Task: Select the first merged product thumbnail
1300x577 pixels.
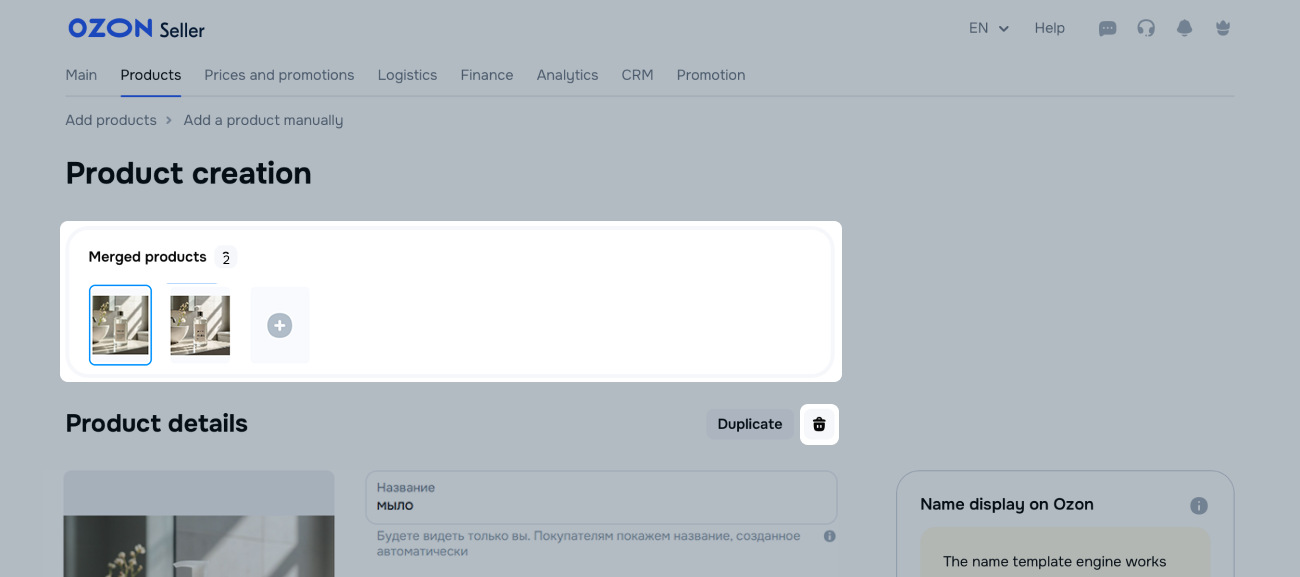Action: (x=120, y=325)
